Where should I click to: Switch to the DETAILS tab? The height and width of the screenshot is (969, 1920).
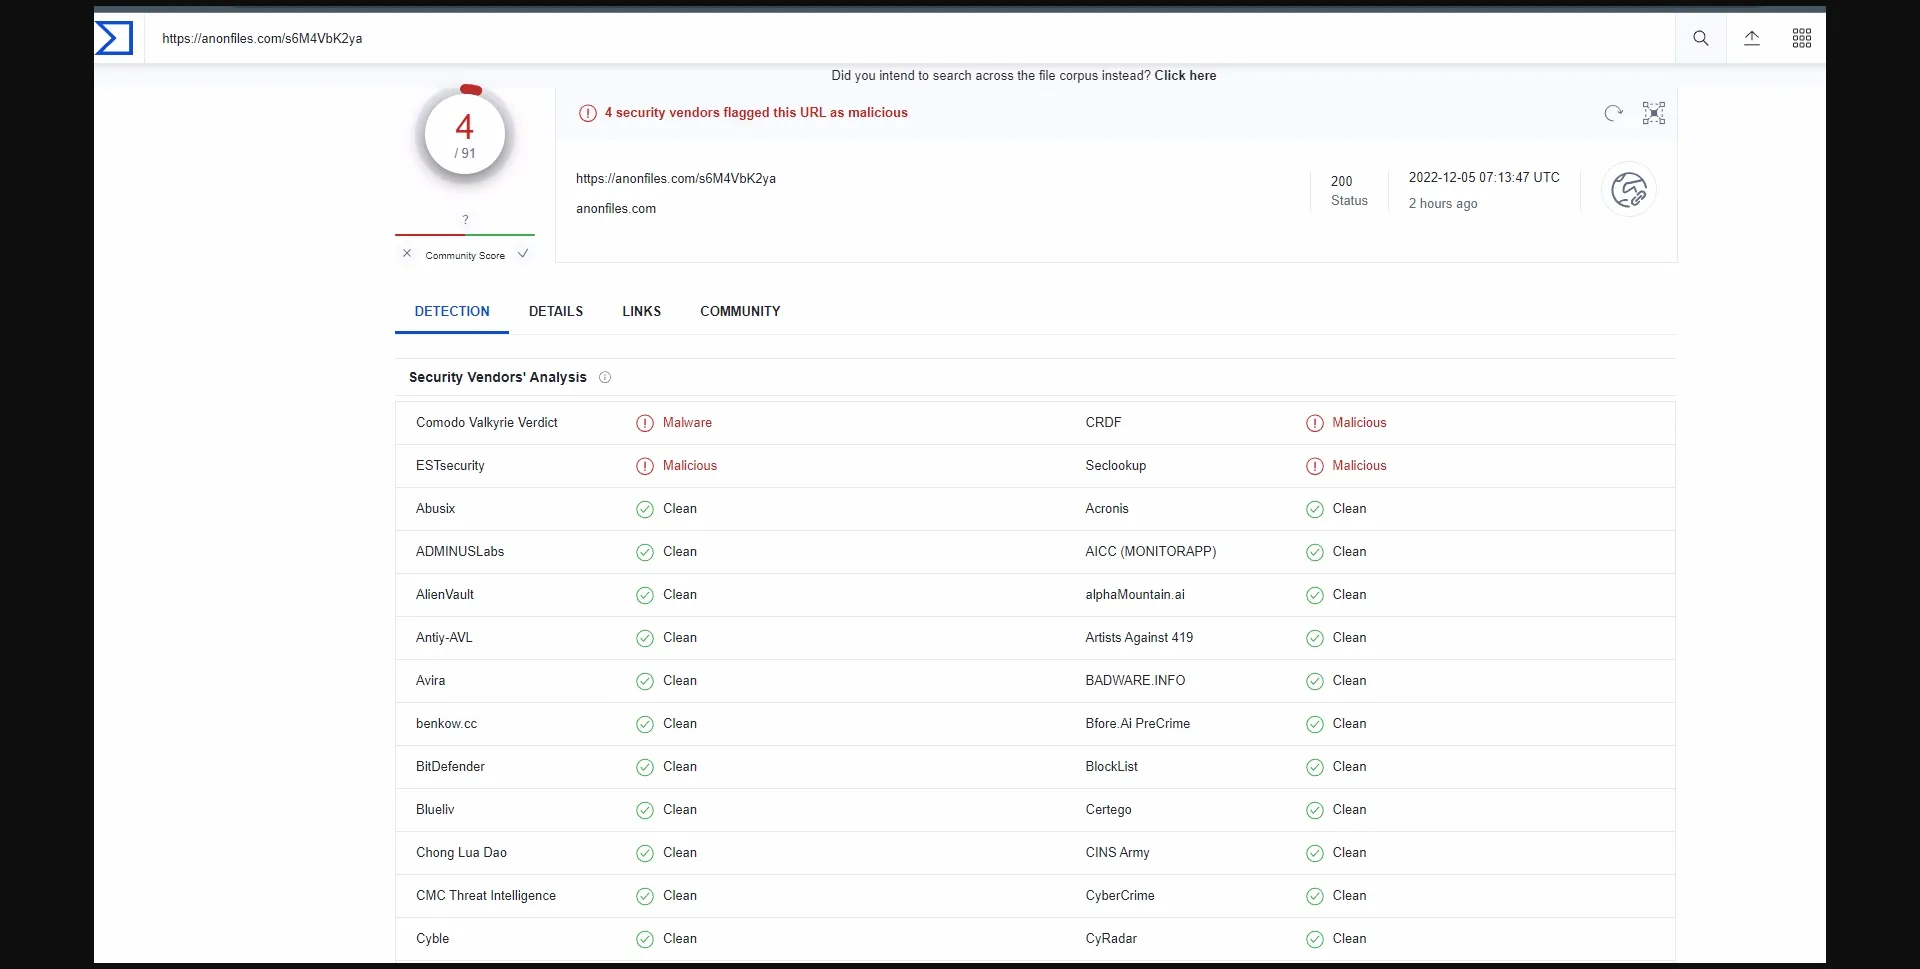coord(555,311)
